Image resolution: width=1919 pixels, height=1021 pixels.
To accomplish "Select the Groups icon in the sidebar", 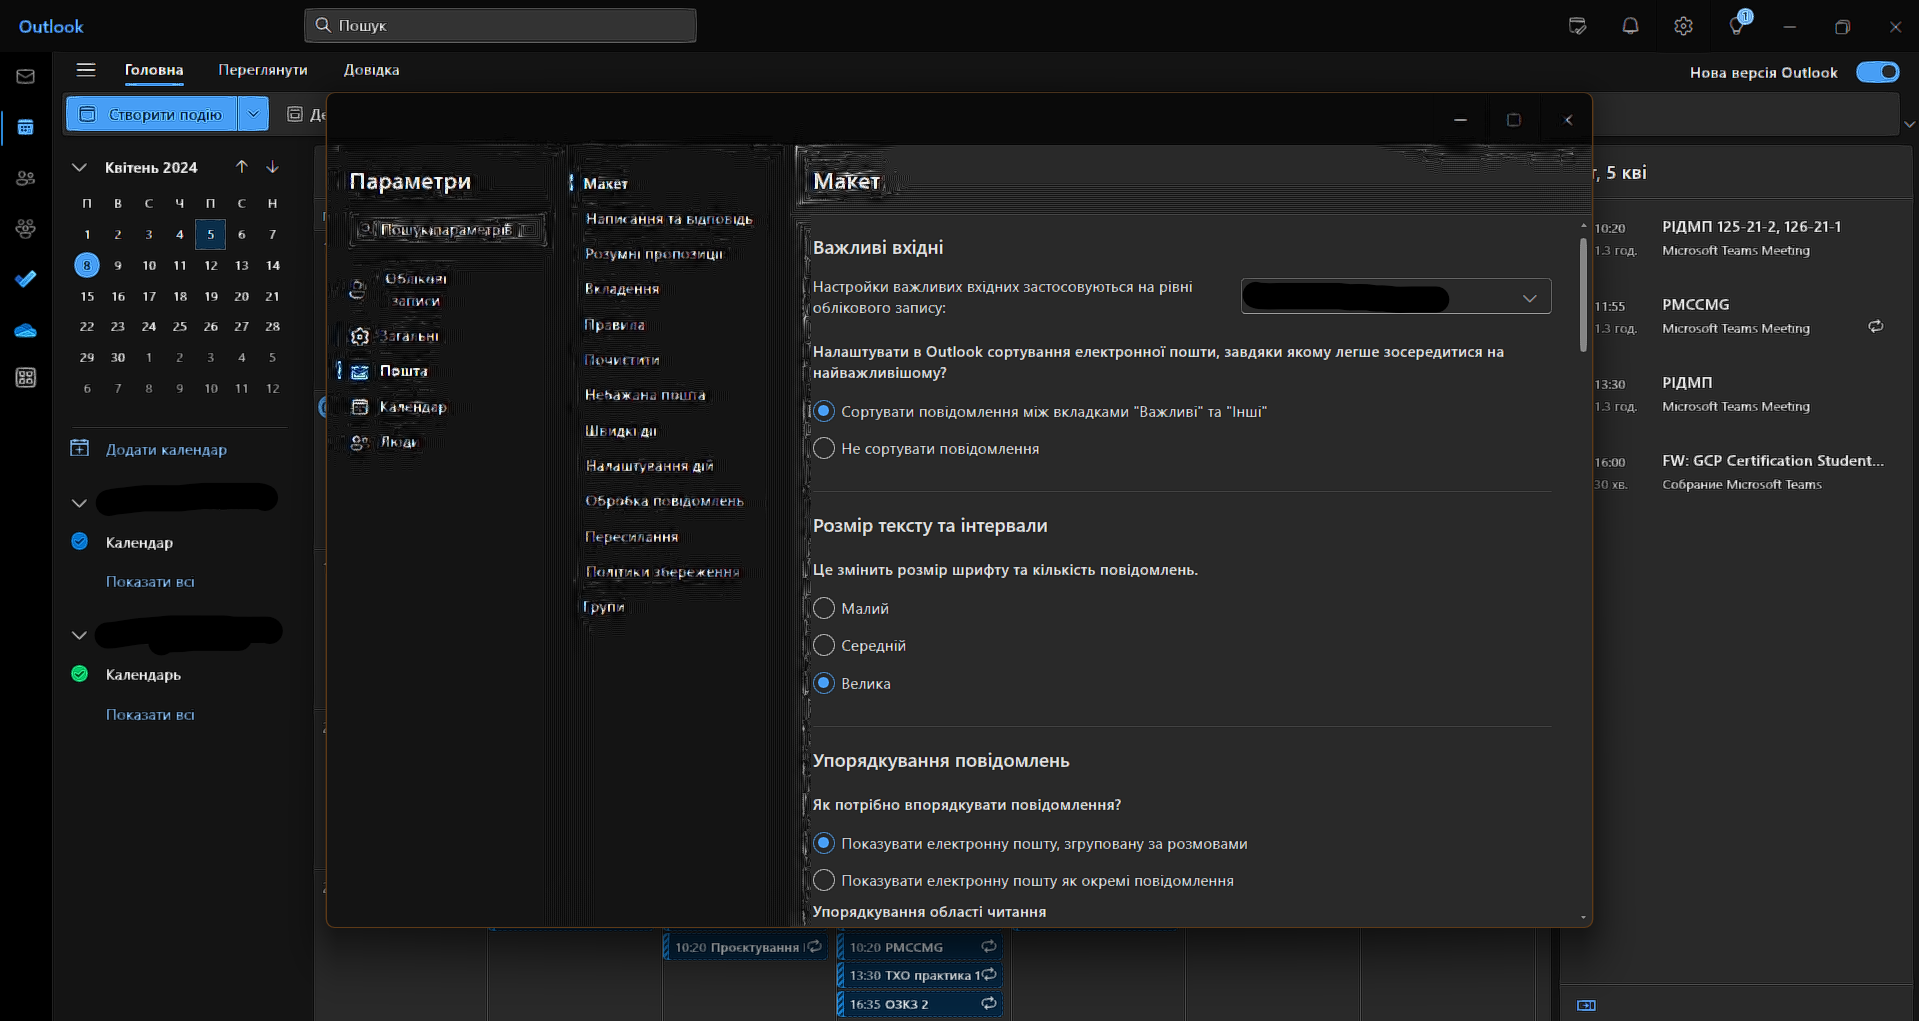I will point(26,228).
